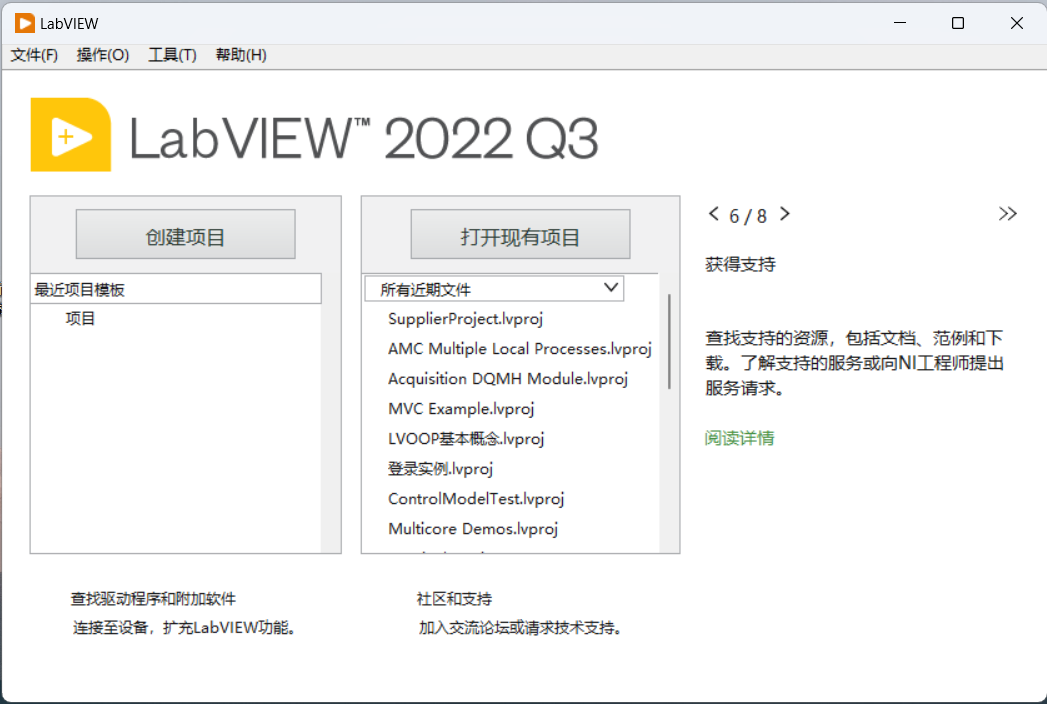
Task: Open the 工具(T) menu
Action: pyautogui.click(x=172, y=55)
